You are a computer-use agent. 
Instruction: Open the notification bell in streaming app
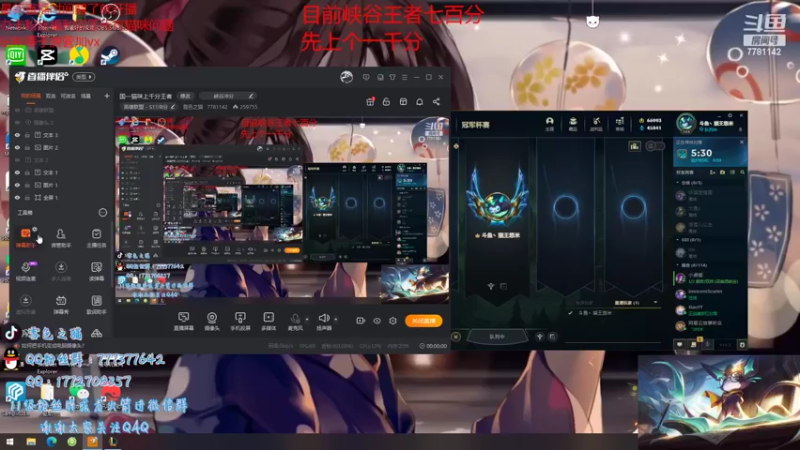tap(419, 102)
